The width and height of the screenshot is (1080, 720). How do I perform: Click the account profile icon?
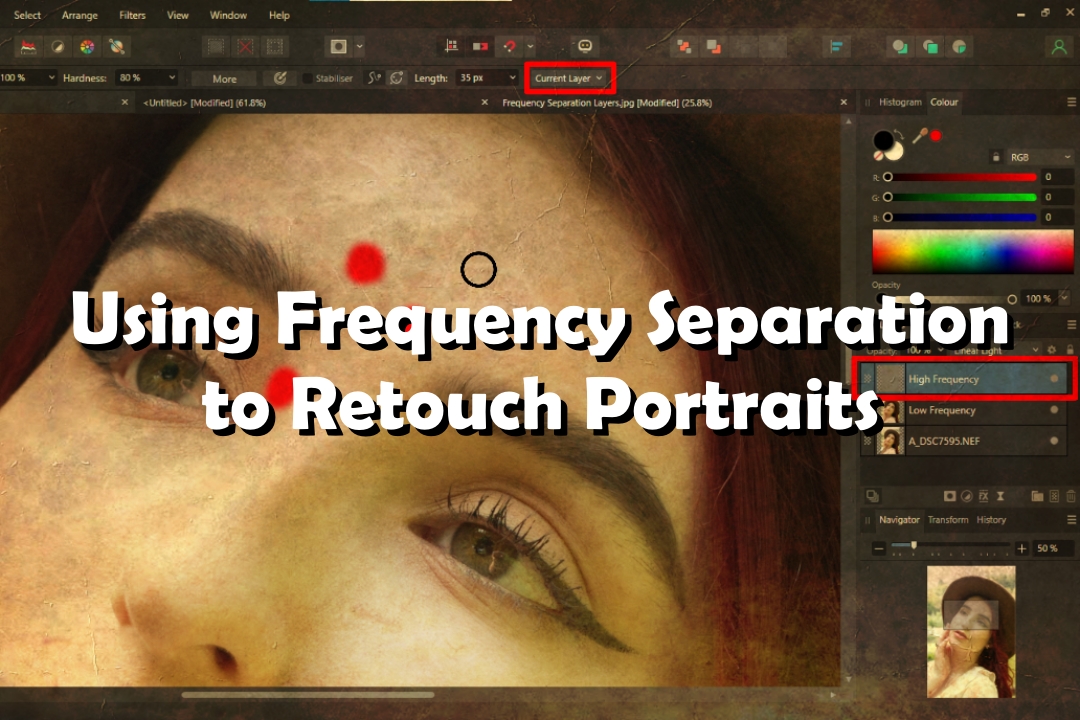[1058, 46]
